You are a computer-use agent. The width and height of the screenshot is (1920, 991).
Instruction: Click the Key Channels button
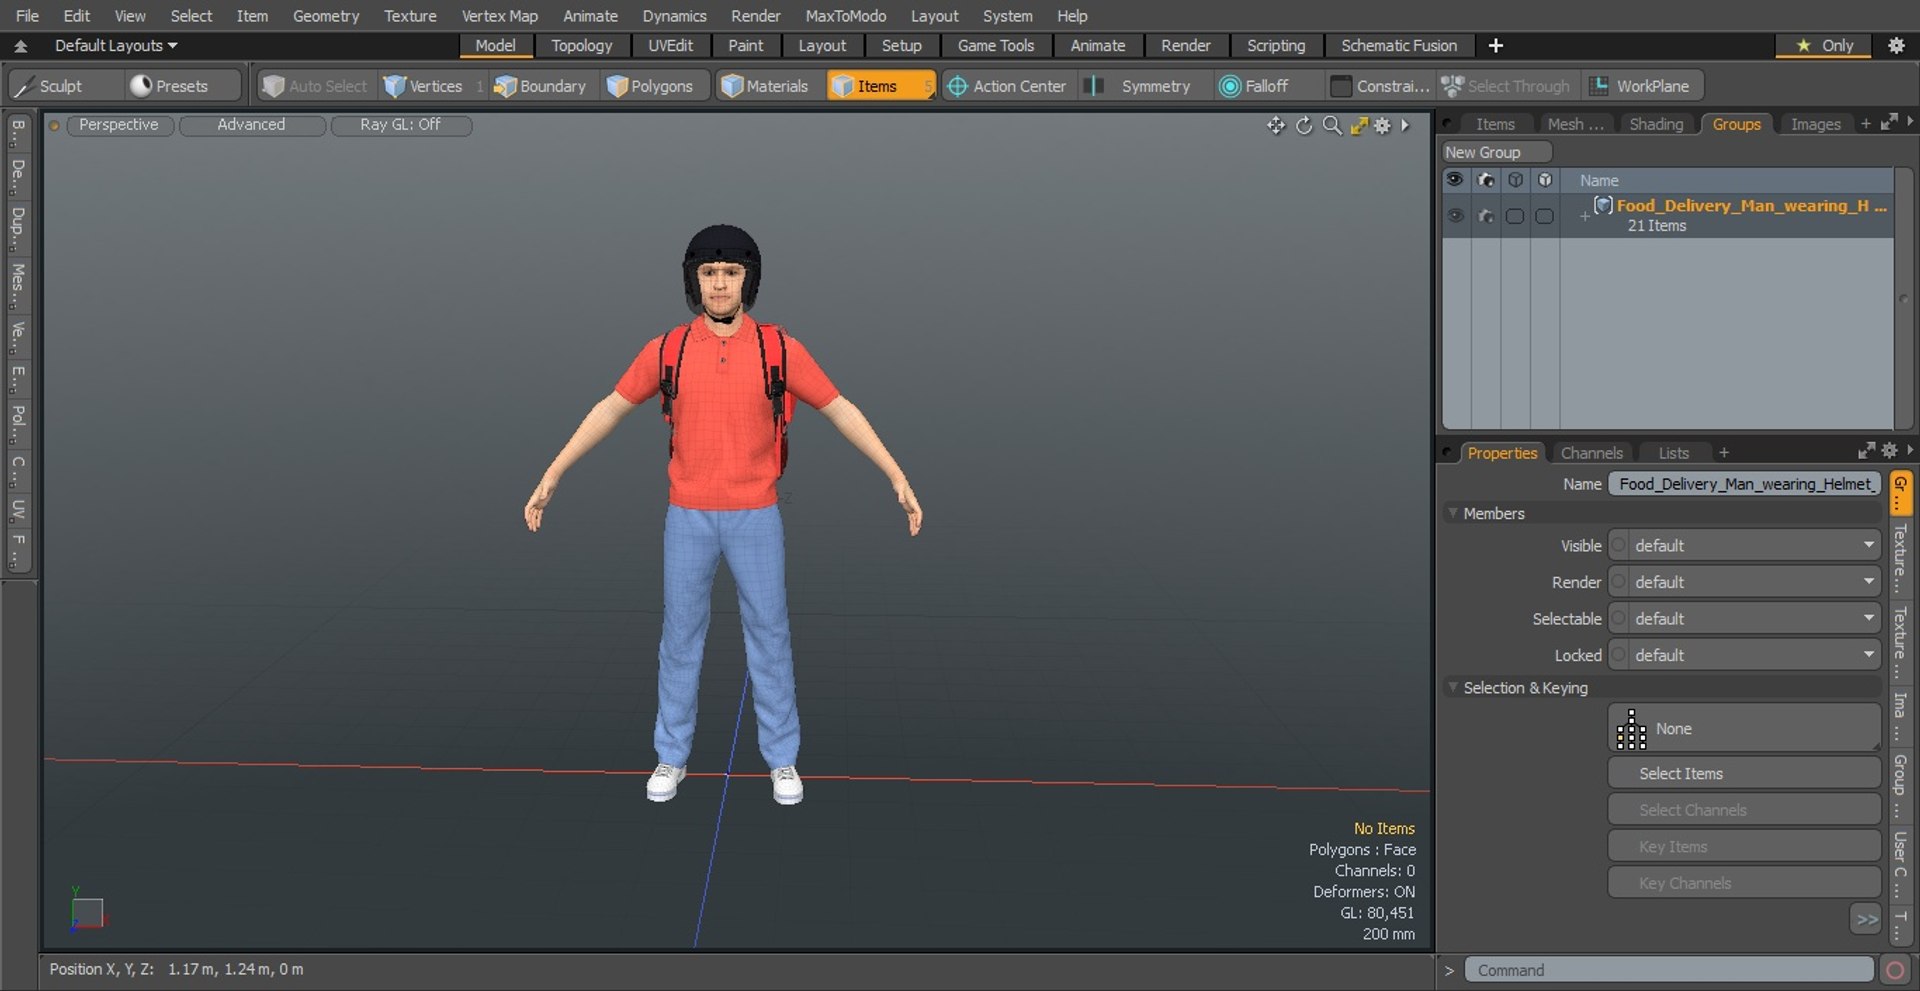1744,883
